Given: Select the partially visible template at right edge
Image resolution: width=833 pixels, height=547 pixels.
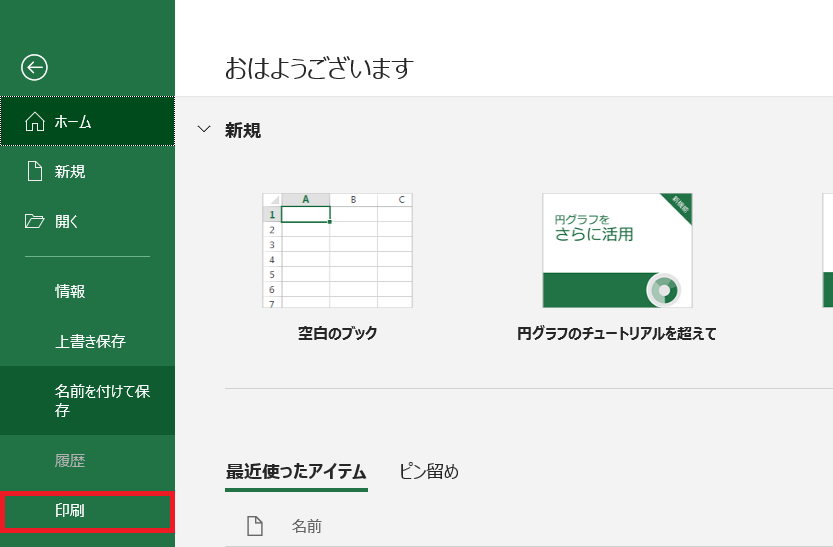Looking at the screenshot, I should point(827,250).
